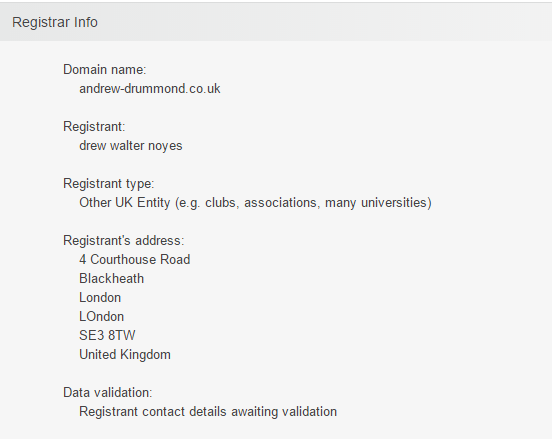Click the Blackheath address line
Screen dimensions: 552x439
[x=112, y=279]
